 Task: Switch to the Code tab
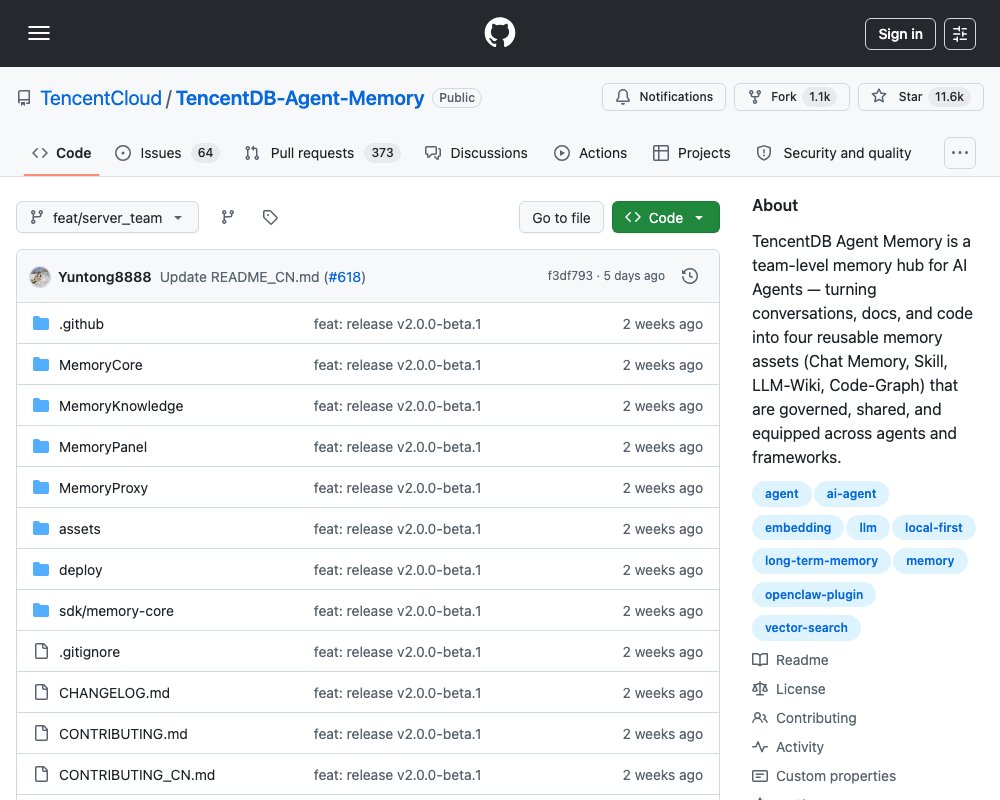pos(62,153)
